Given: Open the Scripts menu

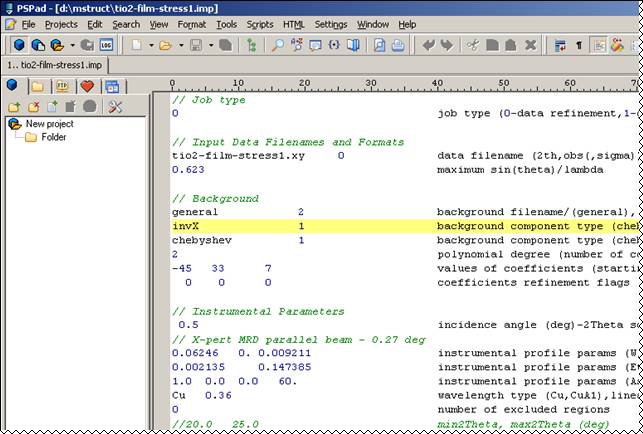Looking at the screenshot, I should (260, 25).
